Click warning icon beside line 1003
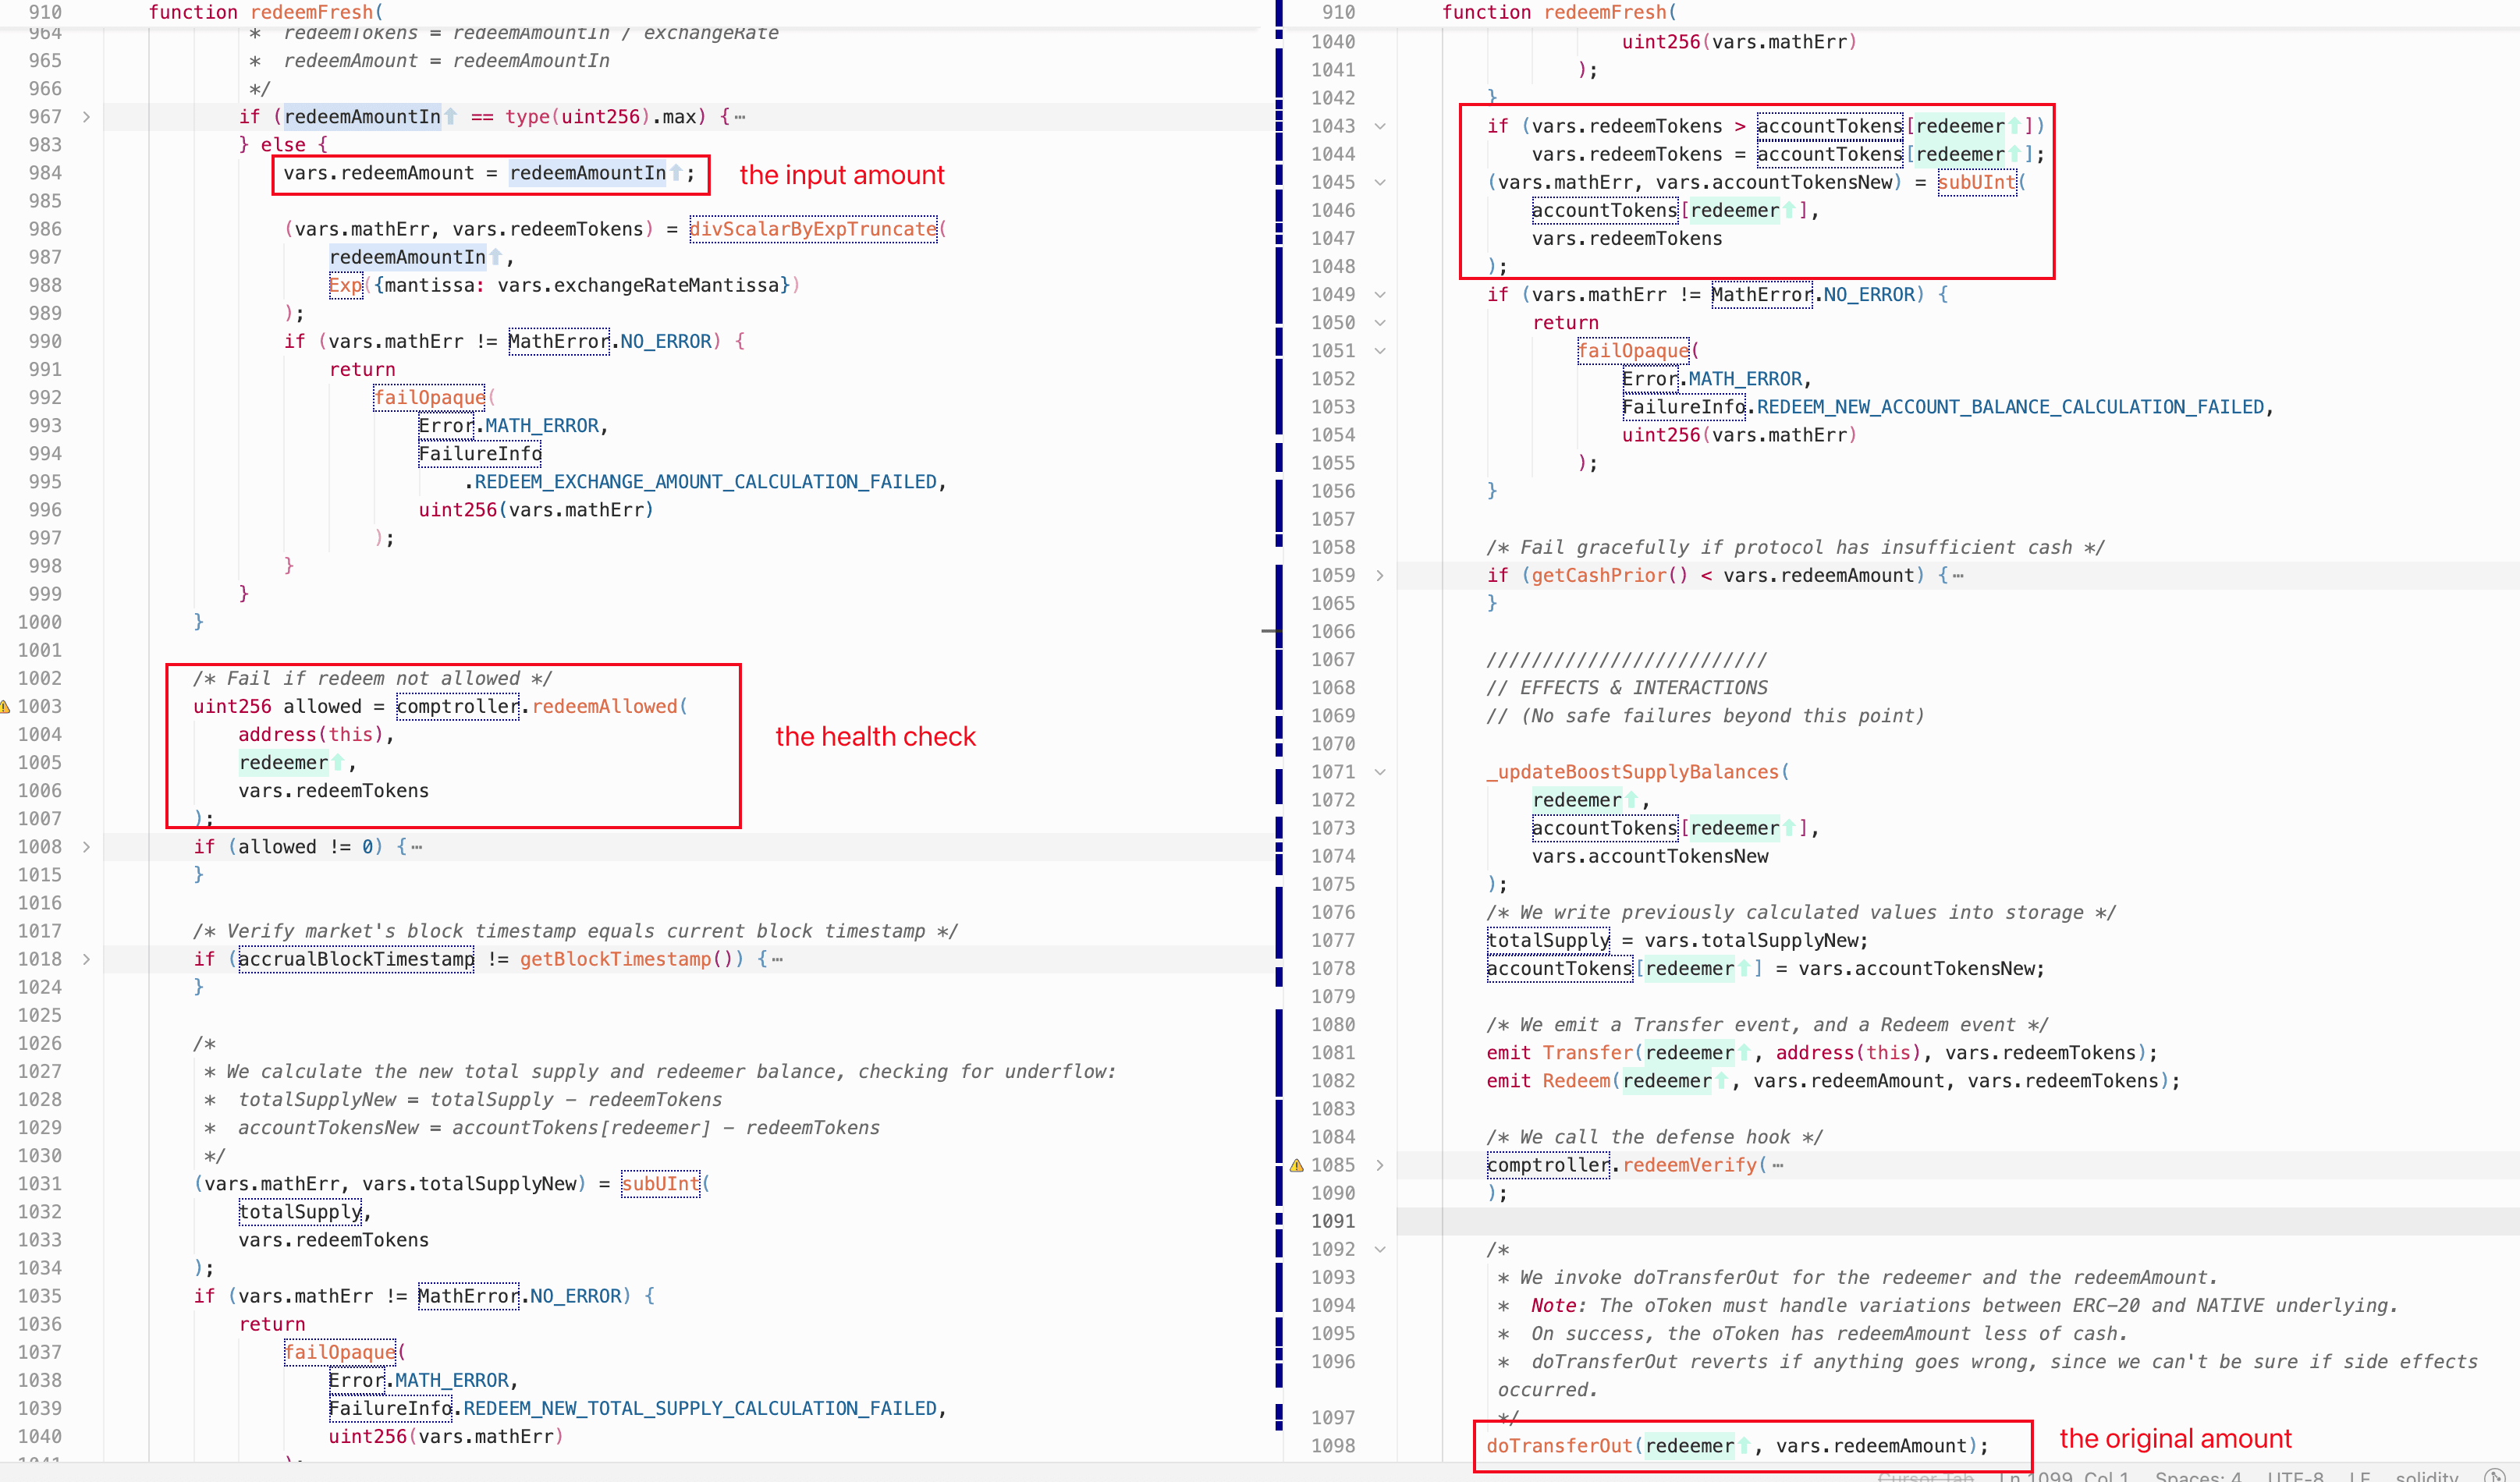 tap(5, 707)
